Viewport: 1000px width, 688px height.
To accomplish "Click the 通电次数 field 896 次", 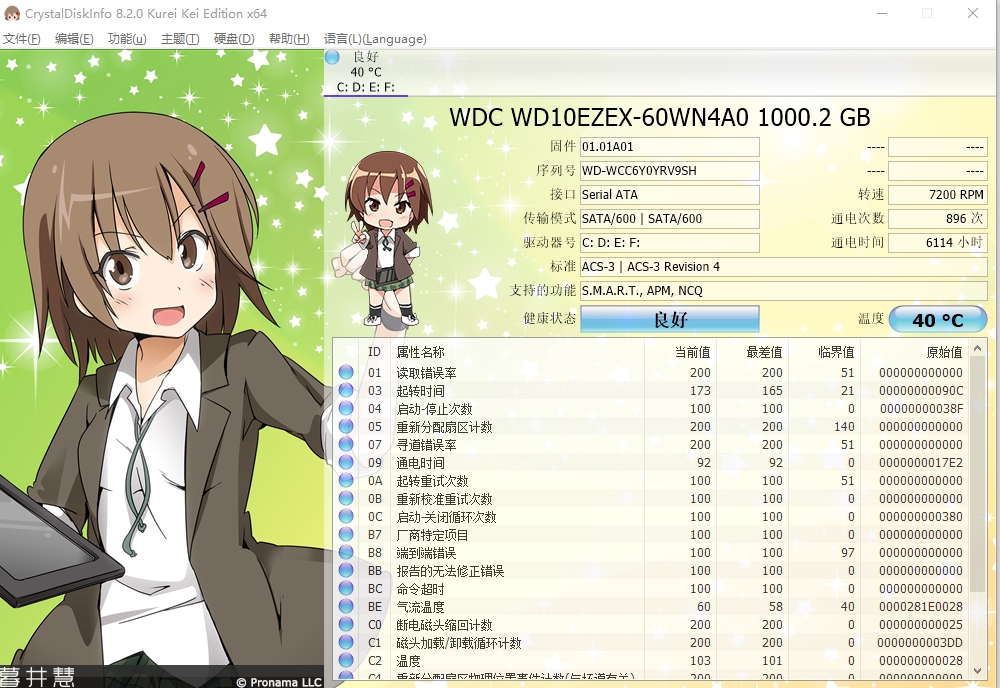I will 938,219.
